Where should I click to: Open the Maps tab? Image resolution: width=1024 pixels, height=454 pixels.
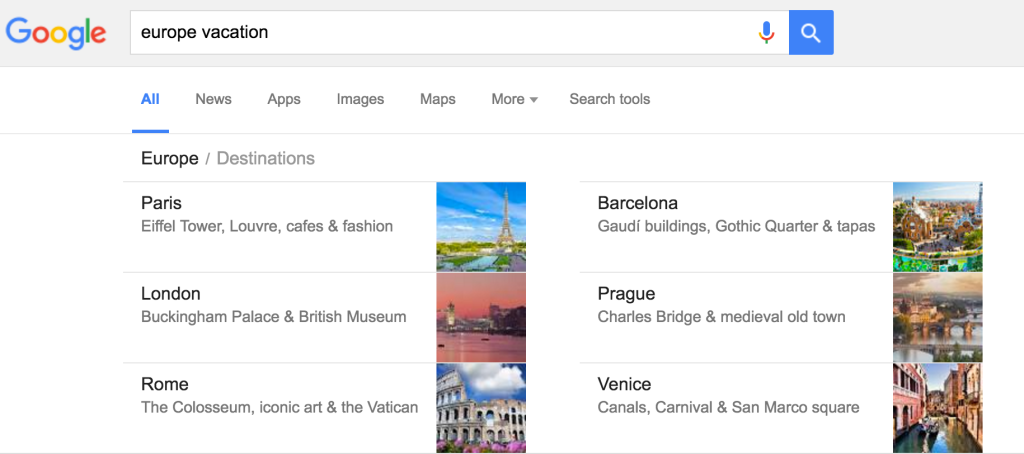(437, 99)
